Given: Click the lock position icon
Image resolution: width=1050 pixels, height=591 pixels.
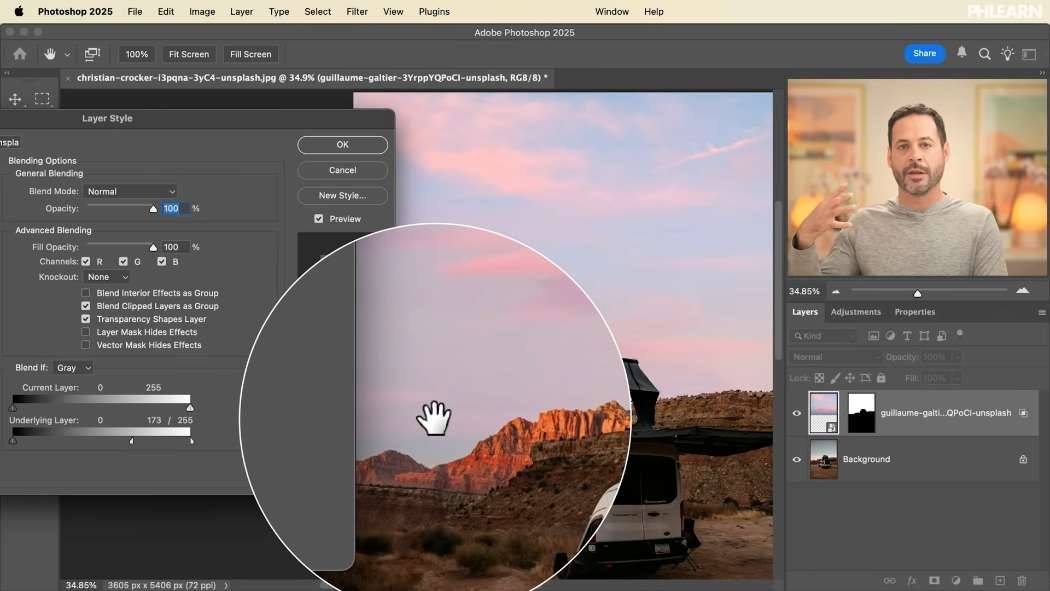Looking at the screenshot, I should click(x=850, y=378).
